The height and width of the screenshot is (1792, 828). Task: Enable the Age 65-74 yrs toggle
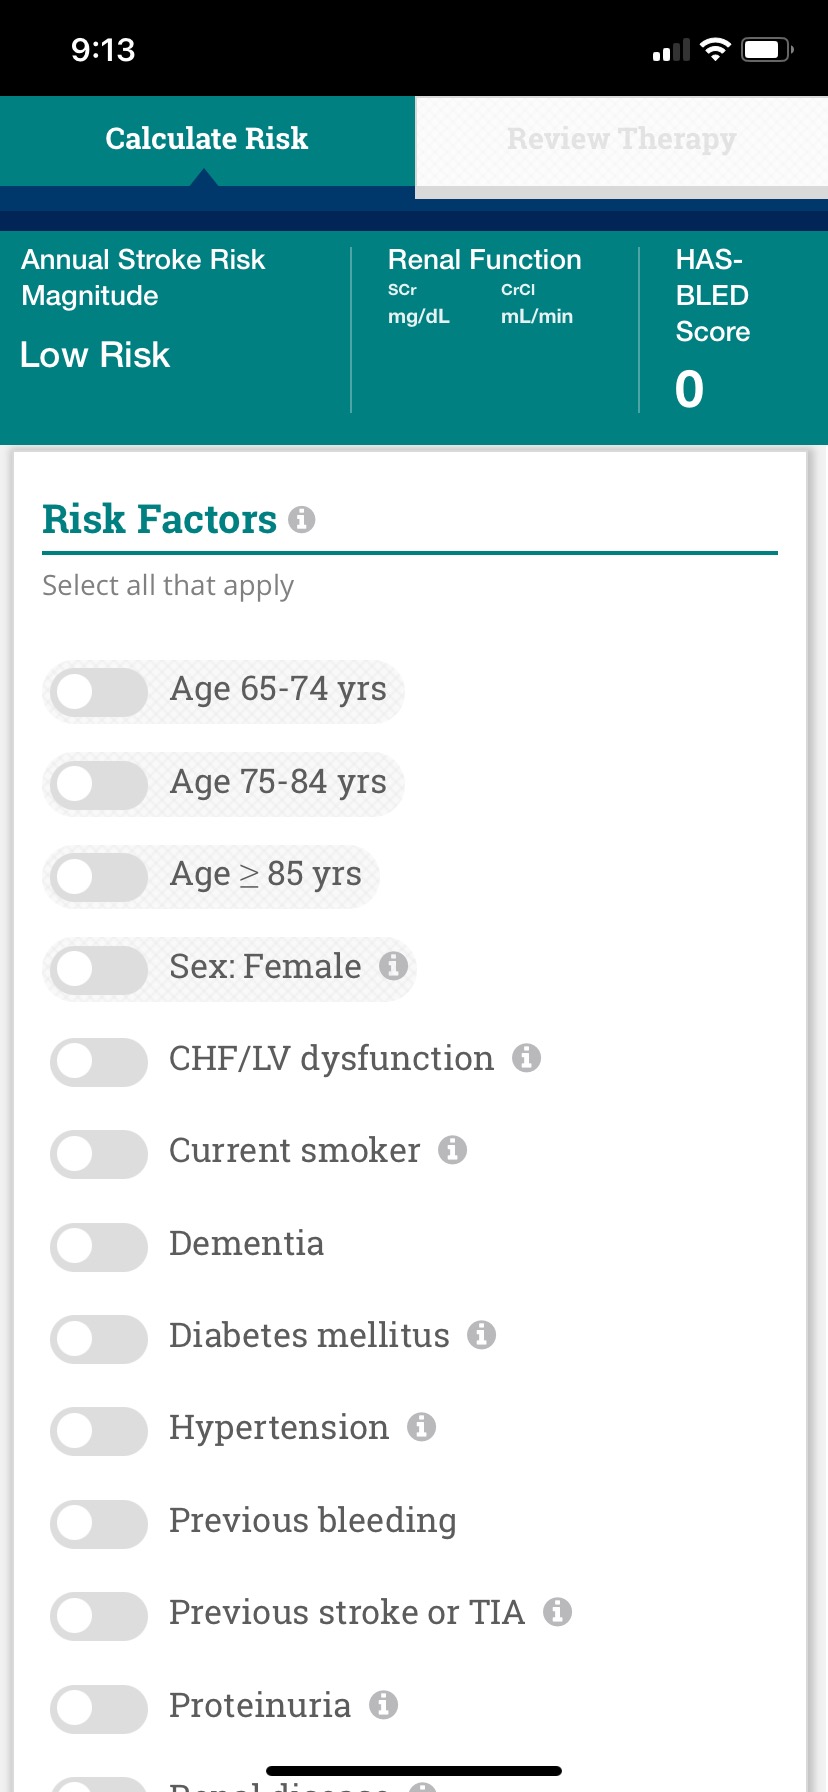click(98, 691)
